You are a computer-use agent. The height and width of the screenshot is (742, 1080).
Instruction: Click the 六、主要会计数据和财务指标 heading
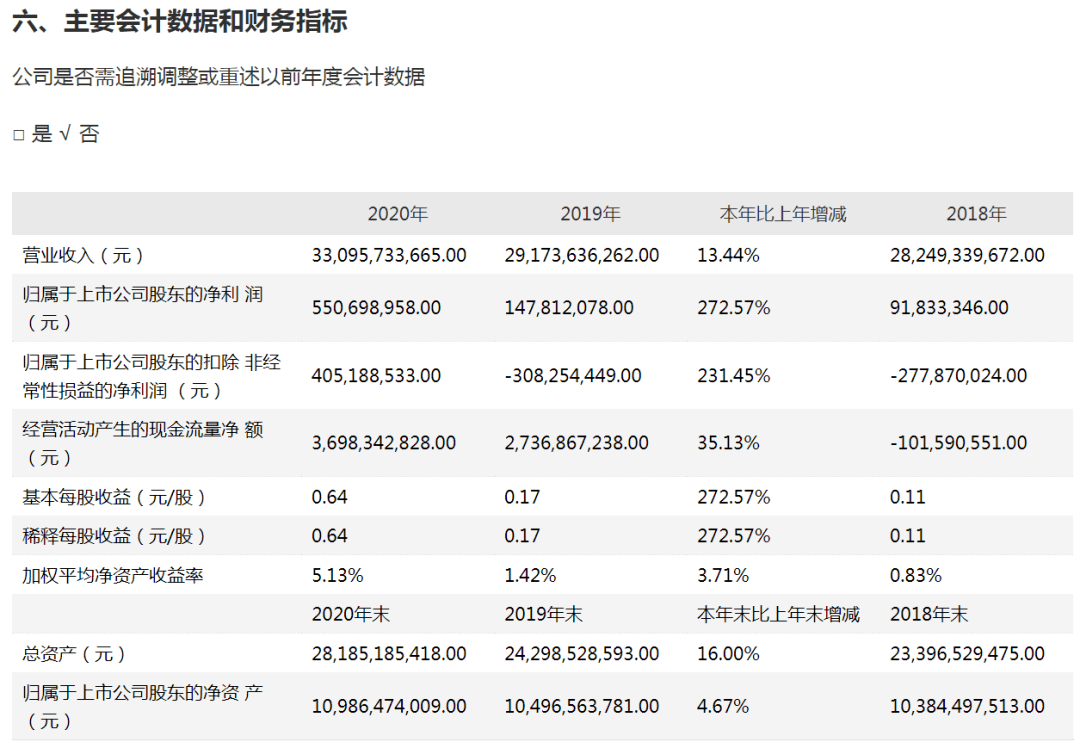point(180,22)
